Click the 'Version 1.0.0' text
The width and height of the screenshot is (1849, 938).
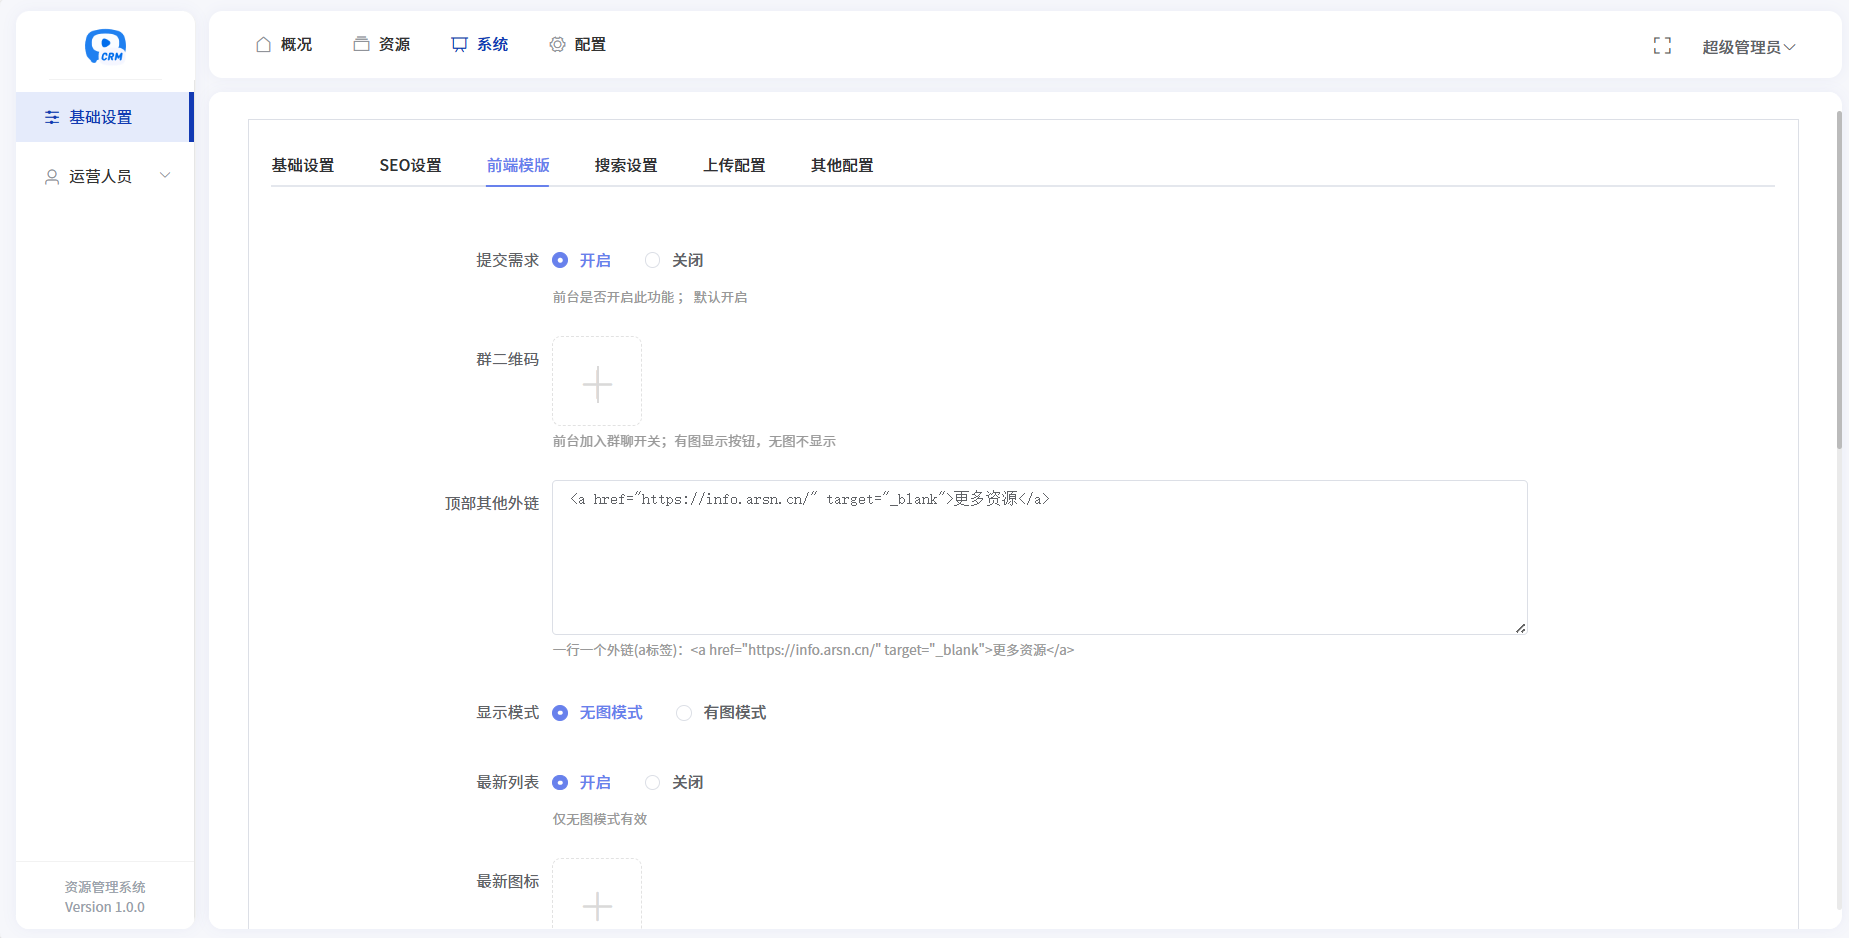click(x=105, y=907)
